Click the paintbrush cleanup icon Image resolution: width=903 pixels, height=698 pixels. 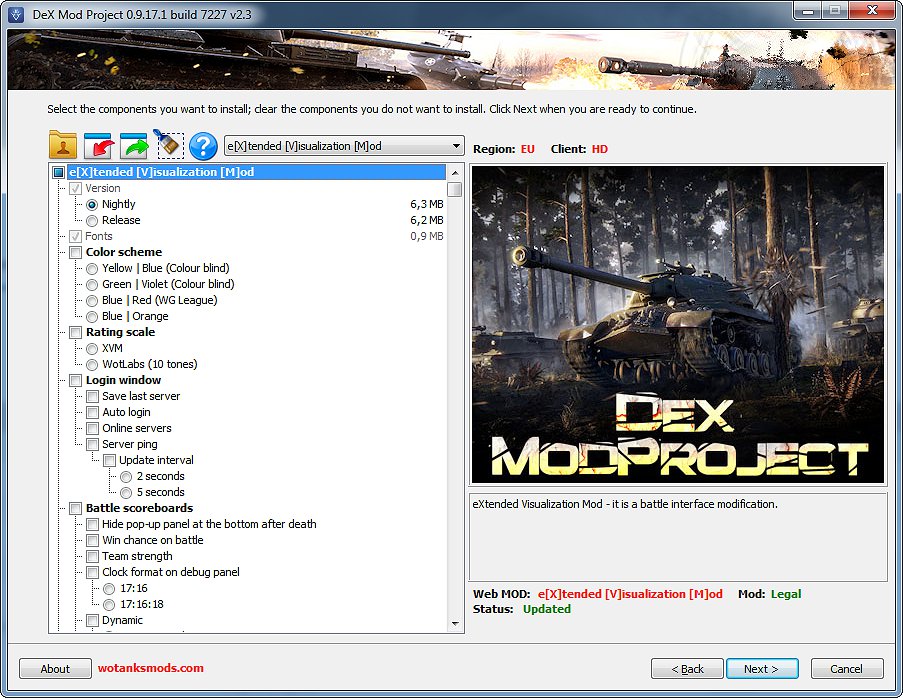[169, 145]
